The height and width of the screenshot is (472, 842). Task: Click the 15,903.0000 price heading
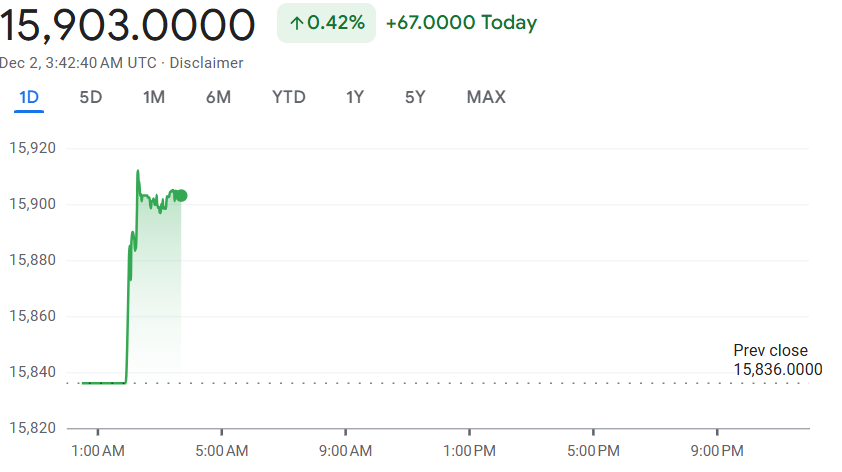pyautogui.click(x=127, y=25)
